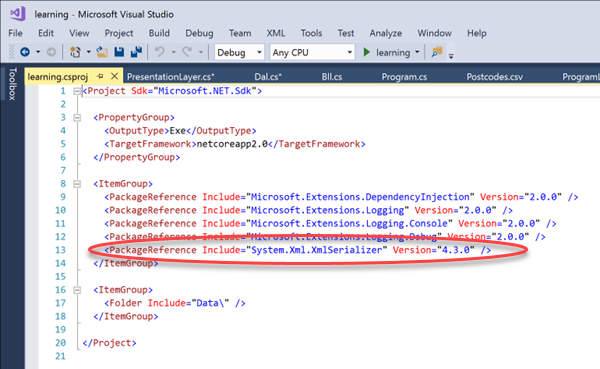Open the Test menu
The width and height of the screenshot is (600, 369).
tap(346, 33)
